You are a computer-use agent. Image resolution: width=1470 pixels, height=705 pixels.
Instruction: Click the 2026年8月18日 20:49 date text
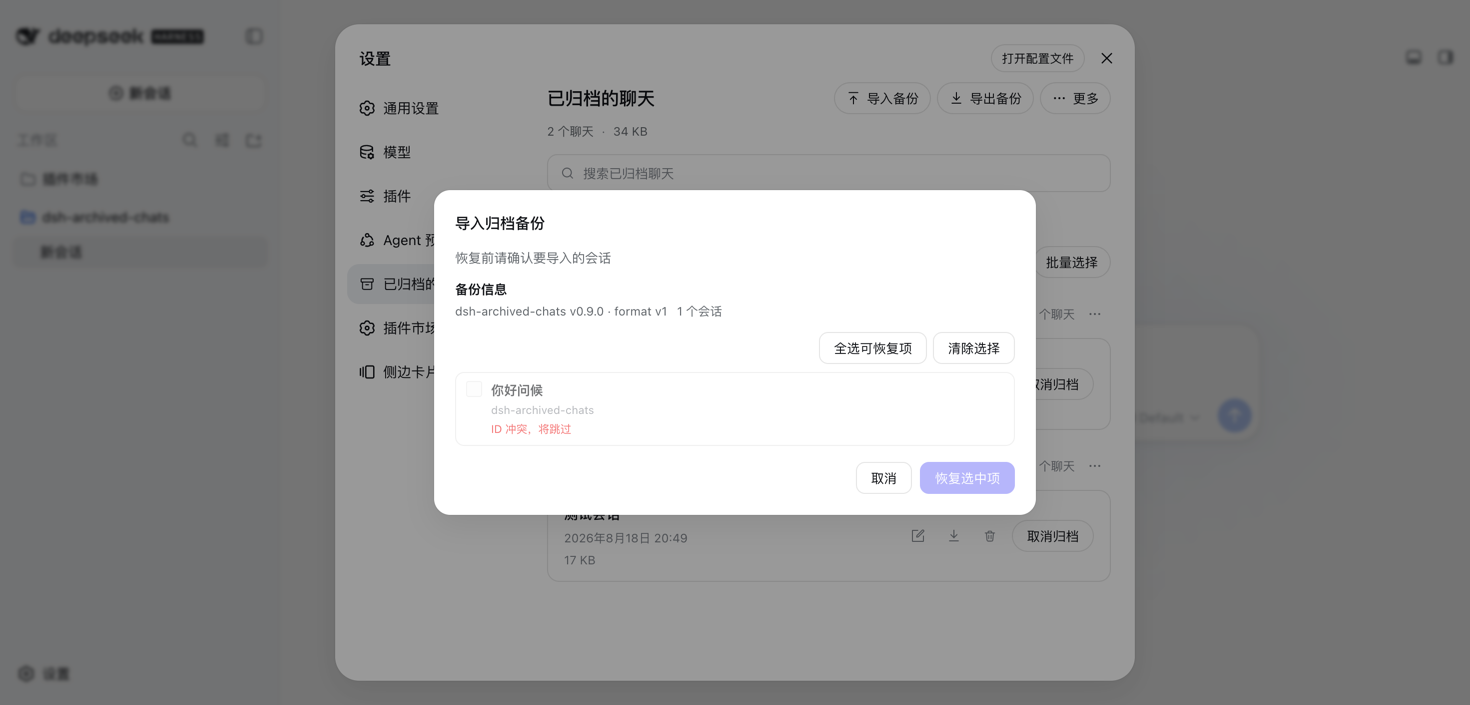click(x=626, y=538)
